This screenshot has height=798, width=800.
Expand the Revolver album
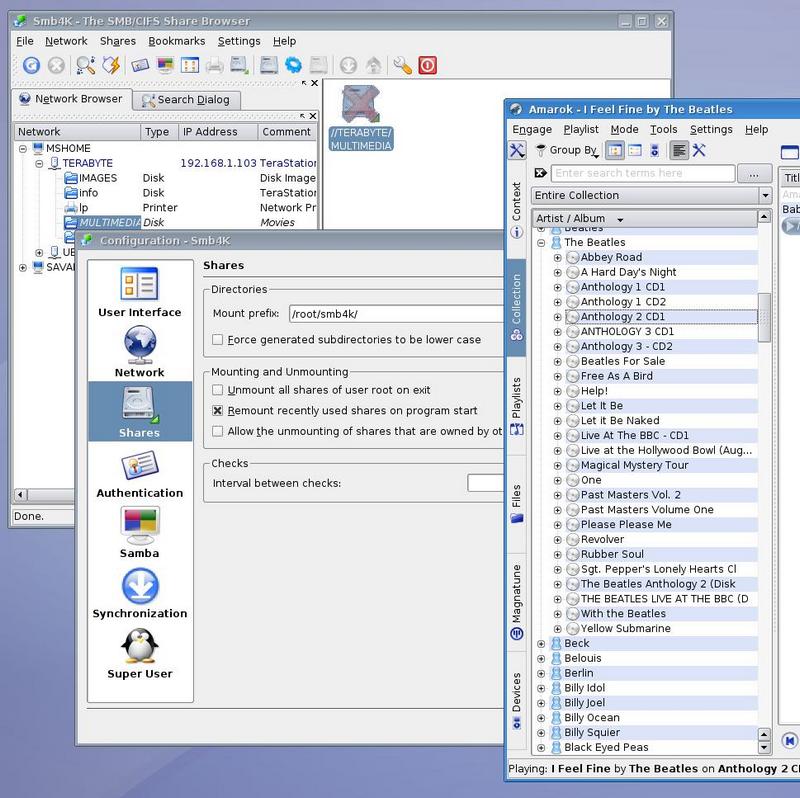point(558,540)
